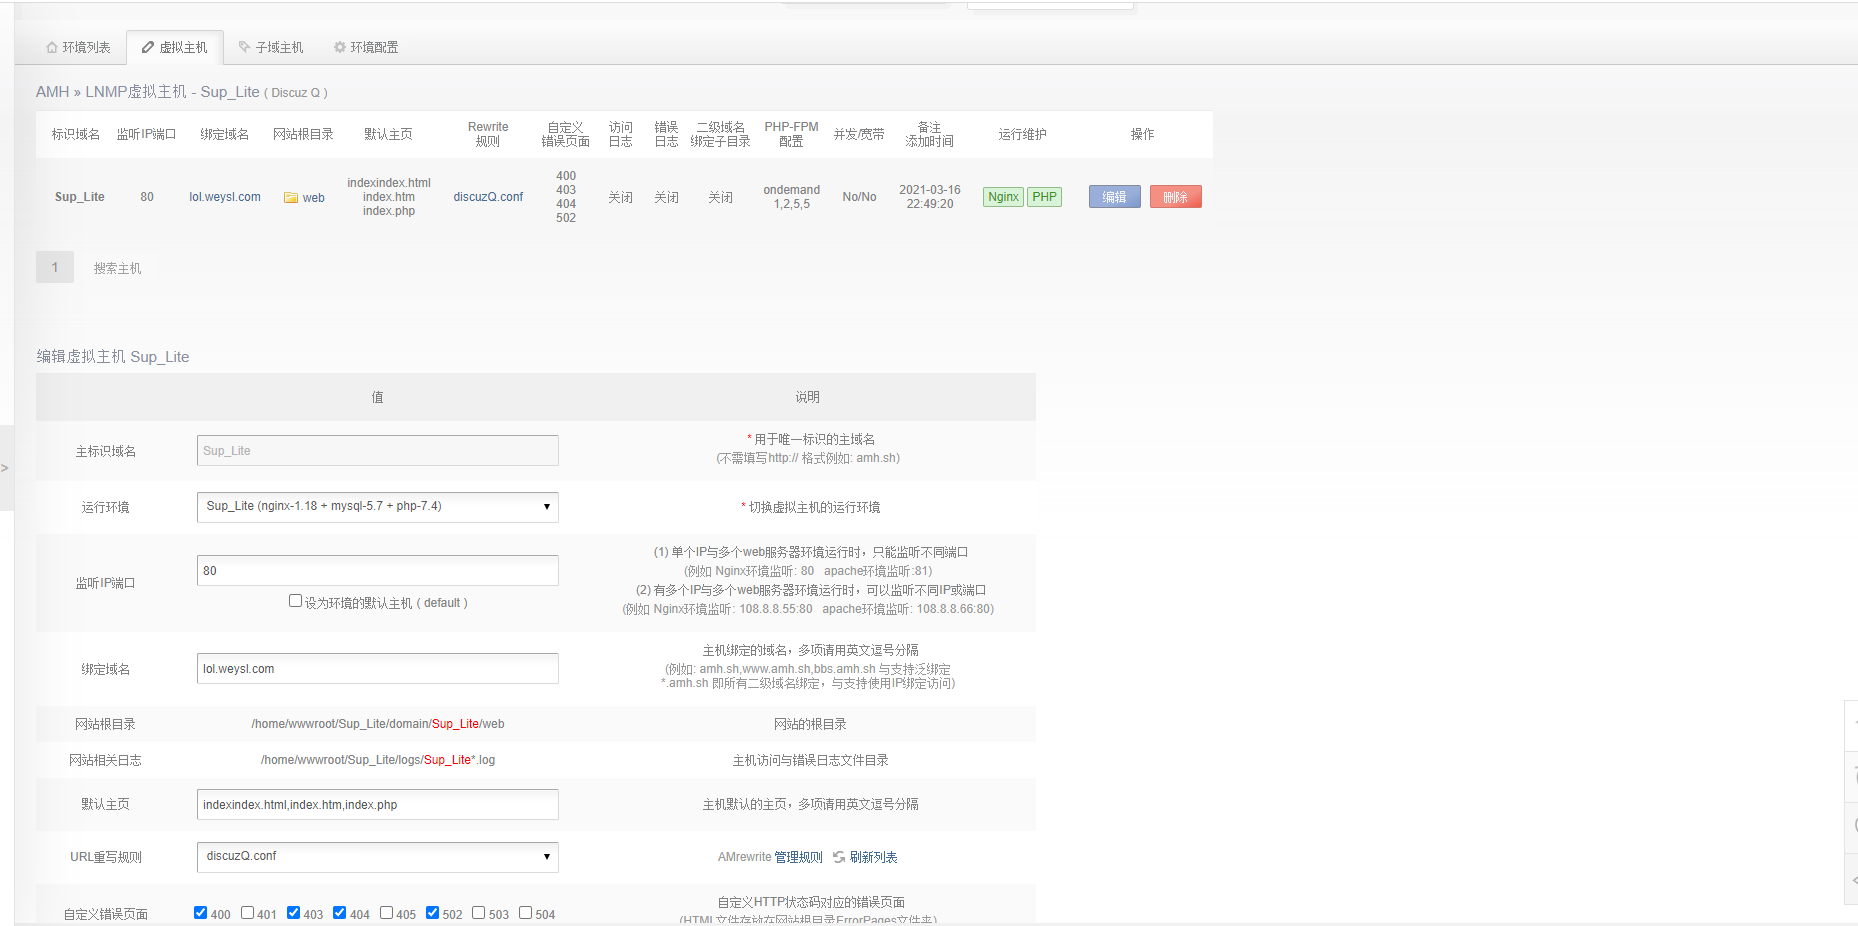Click the 绑定域名 input field

377,669
